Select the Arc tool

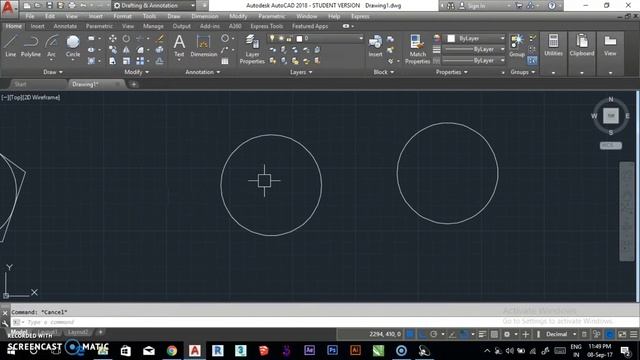pos(51,46)
